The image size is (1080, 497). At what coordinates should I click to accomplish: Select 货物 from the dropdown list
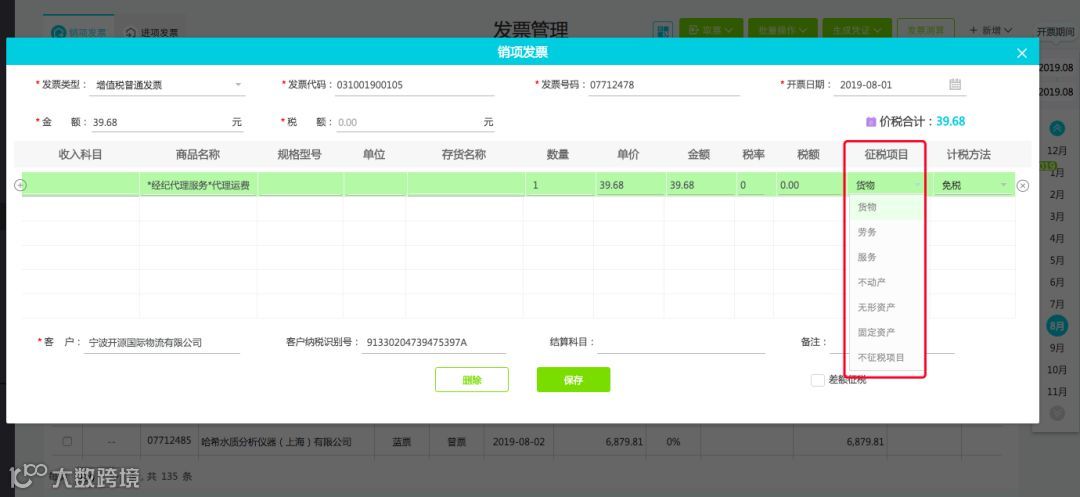click(886, 207)
